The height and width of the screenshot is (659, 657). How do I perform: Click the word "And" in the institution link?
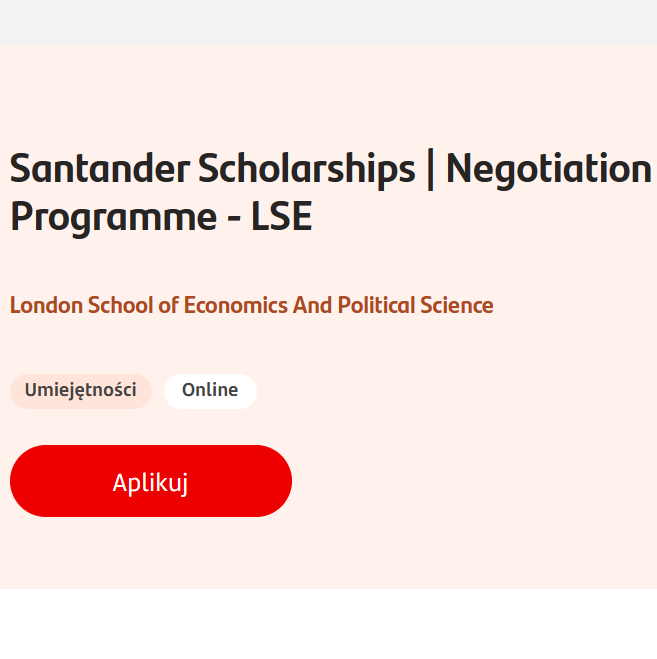pos(311,305)
